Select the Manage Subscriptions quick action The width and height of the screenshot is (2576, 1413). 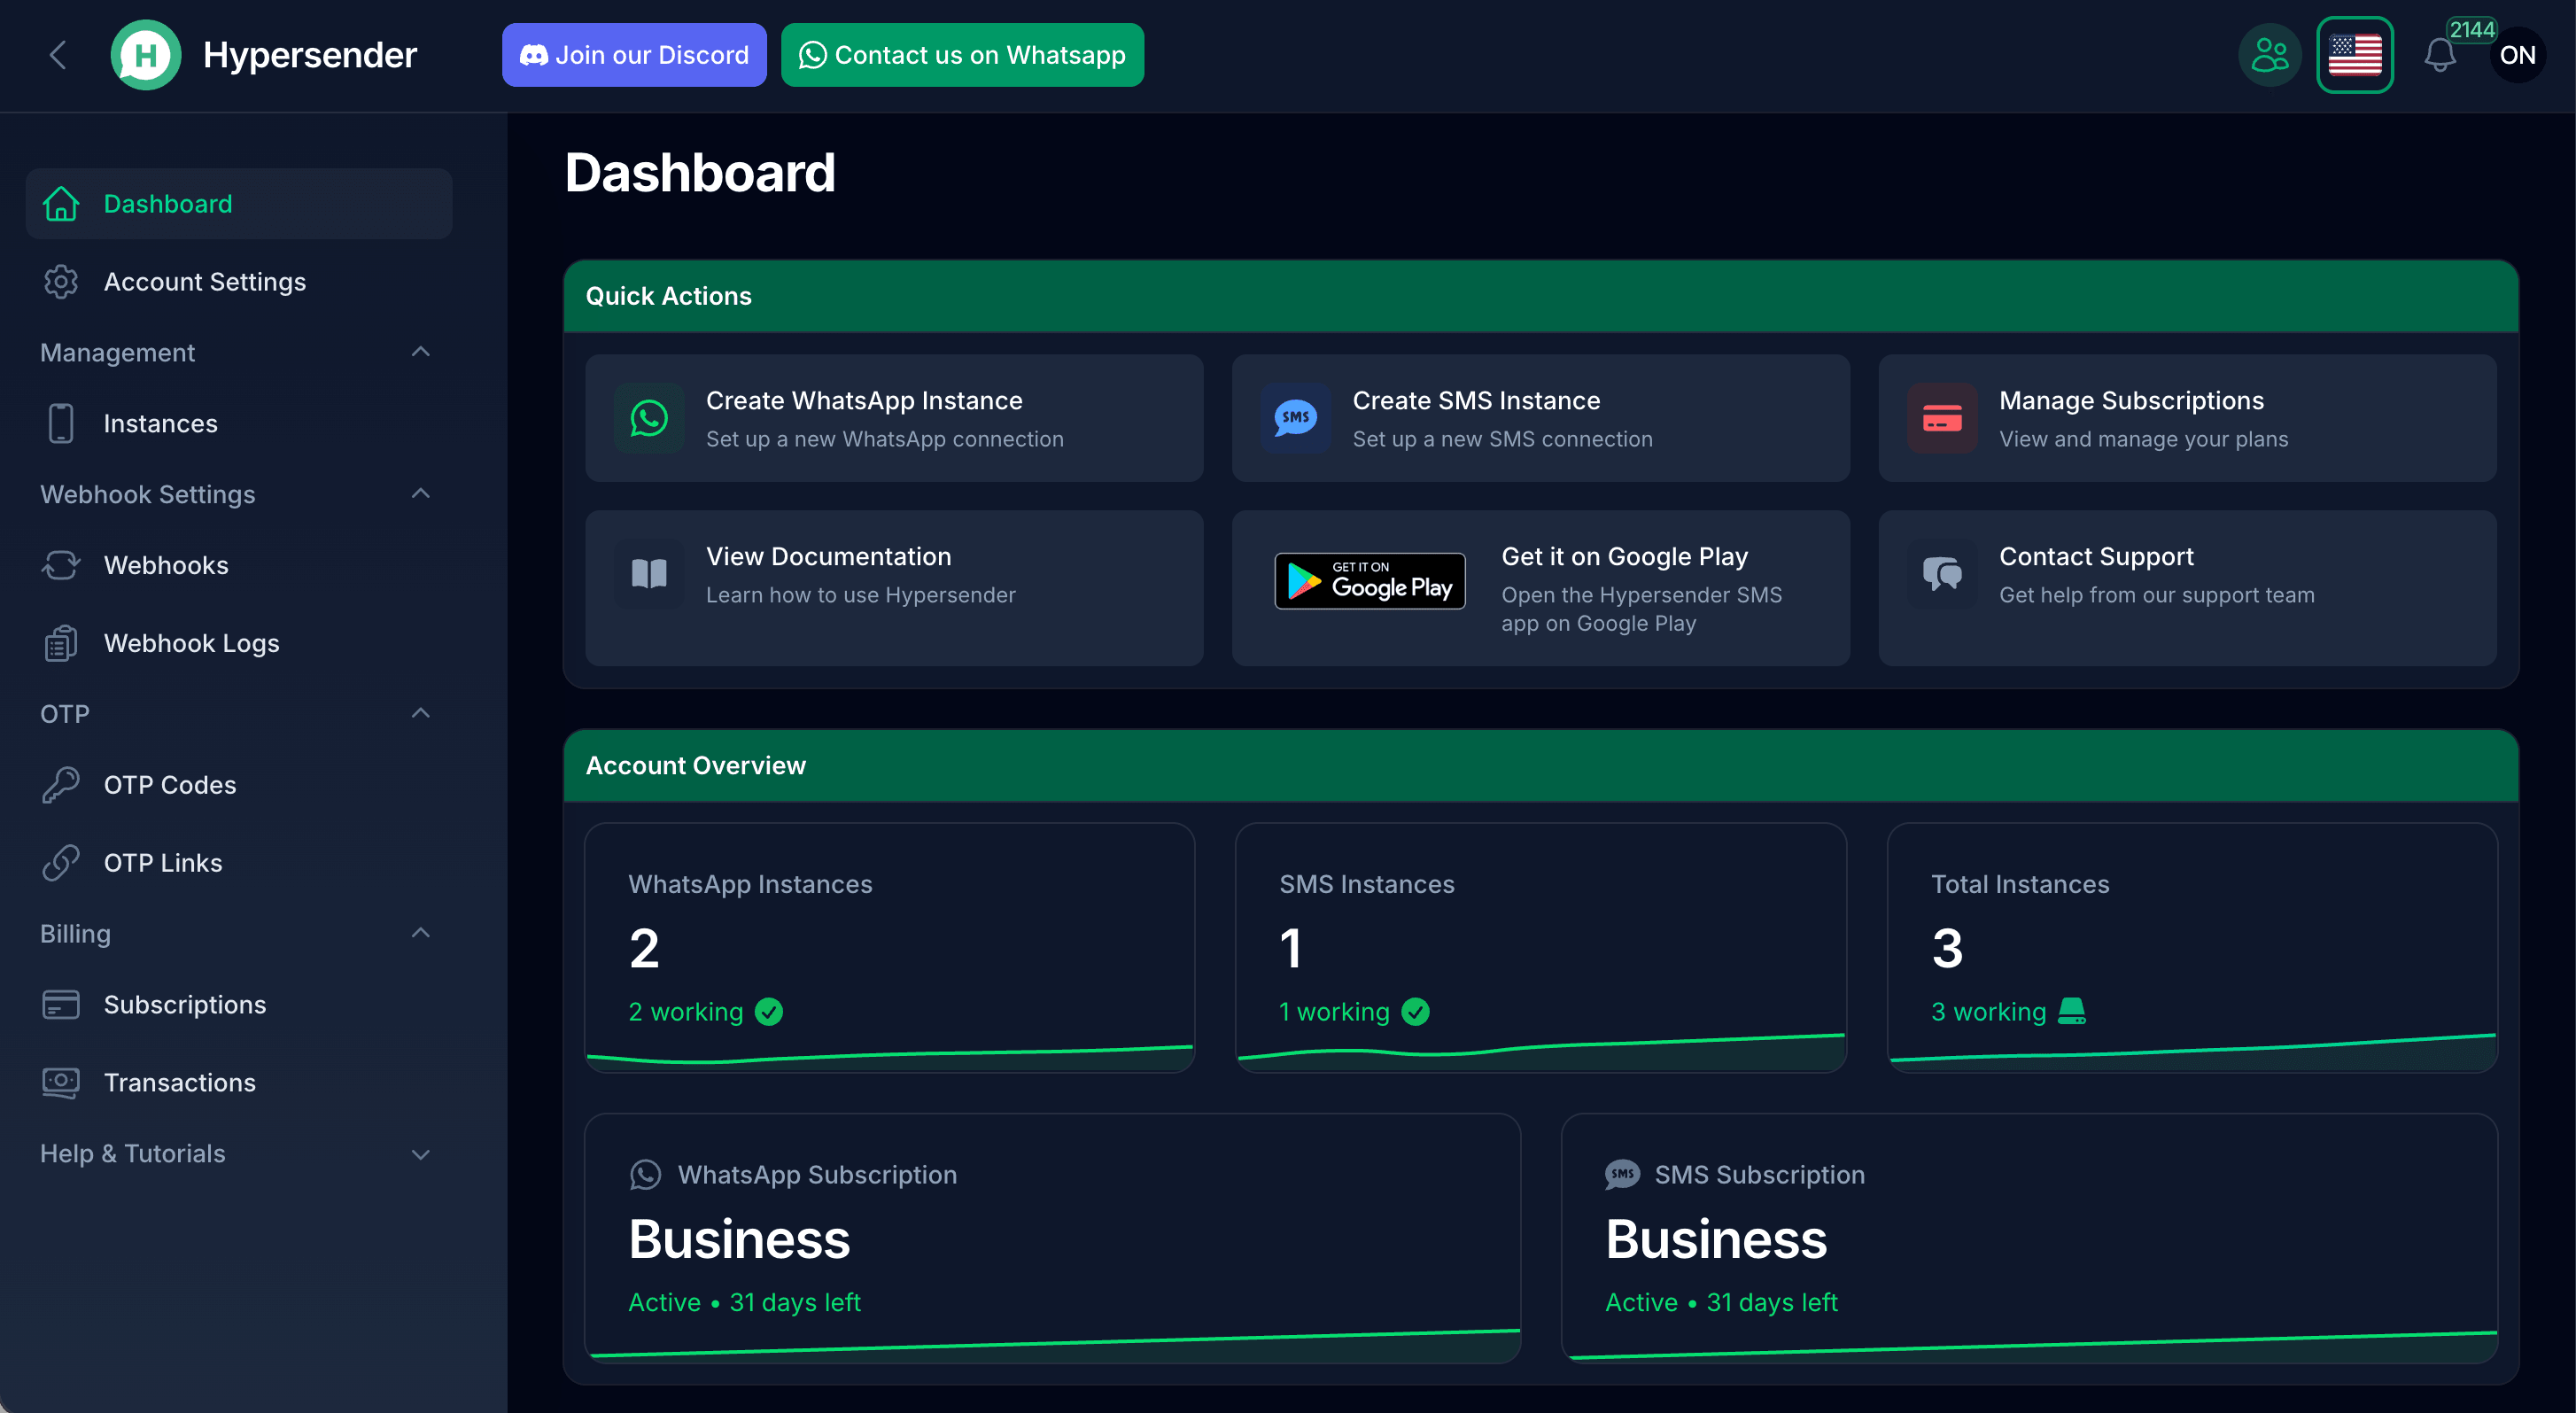(2187, 418)
